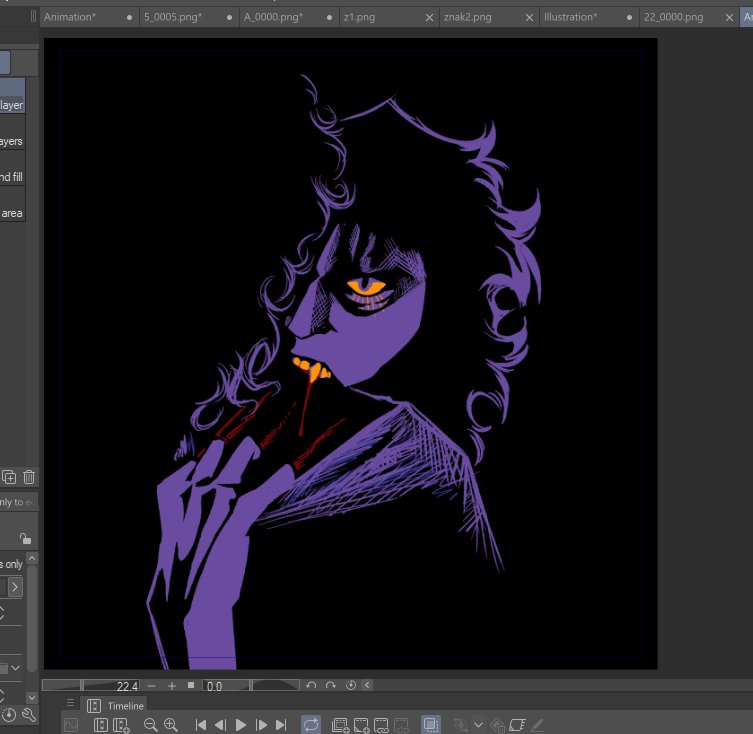Switch to the Animation* document tab
Viewport: 753px width, 734px height.
[x=89, y=17]
